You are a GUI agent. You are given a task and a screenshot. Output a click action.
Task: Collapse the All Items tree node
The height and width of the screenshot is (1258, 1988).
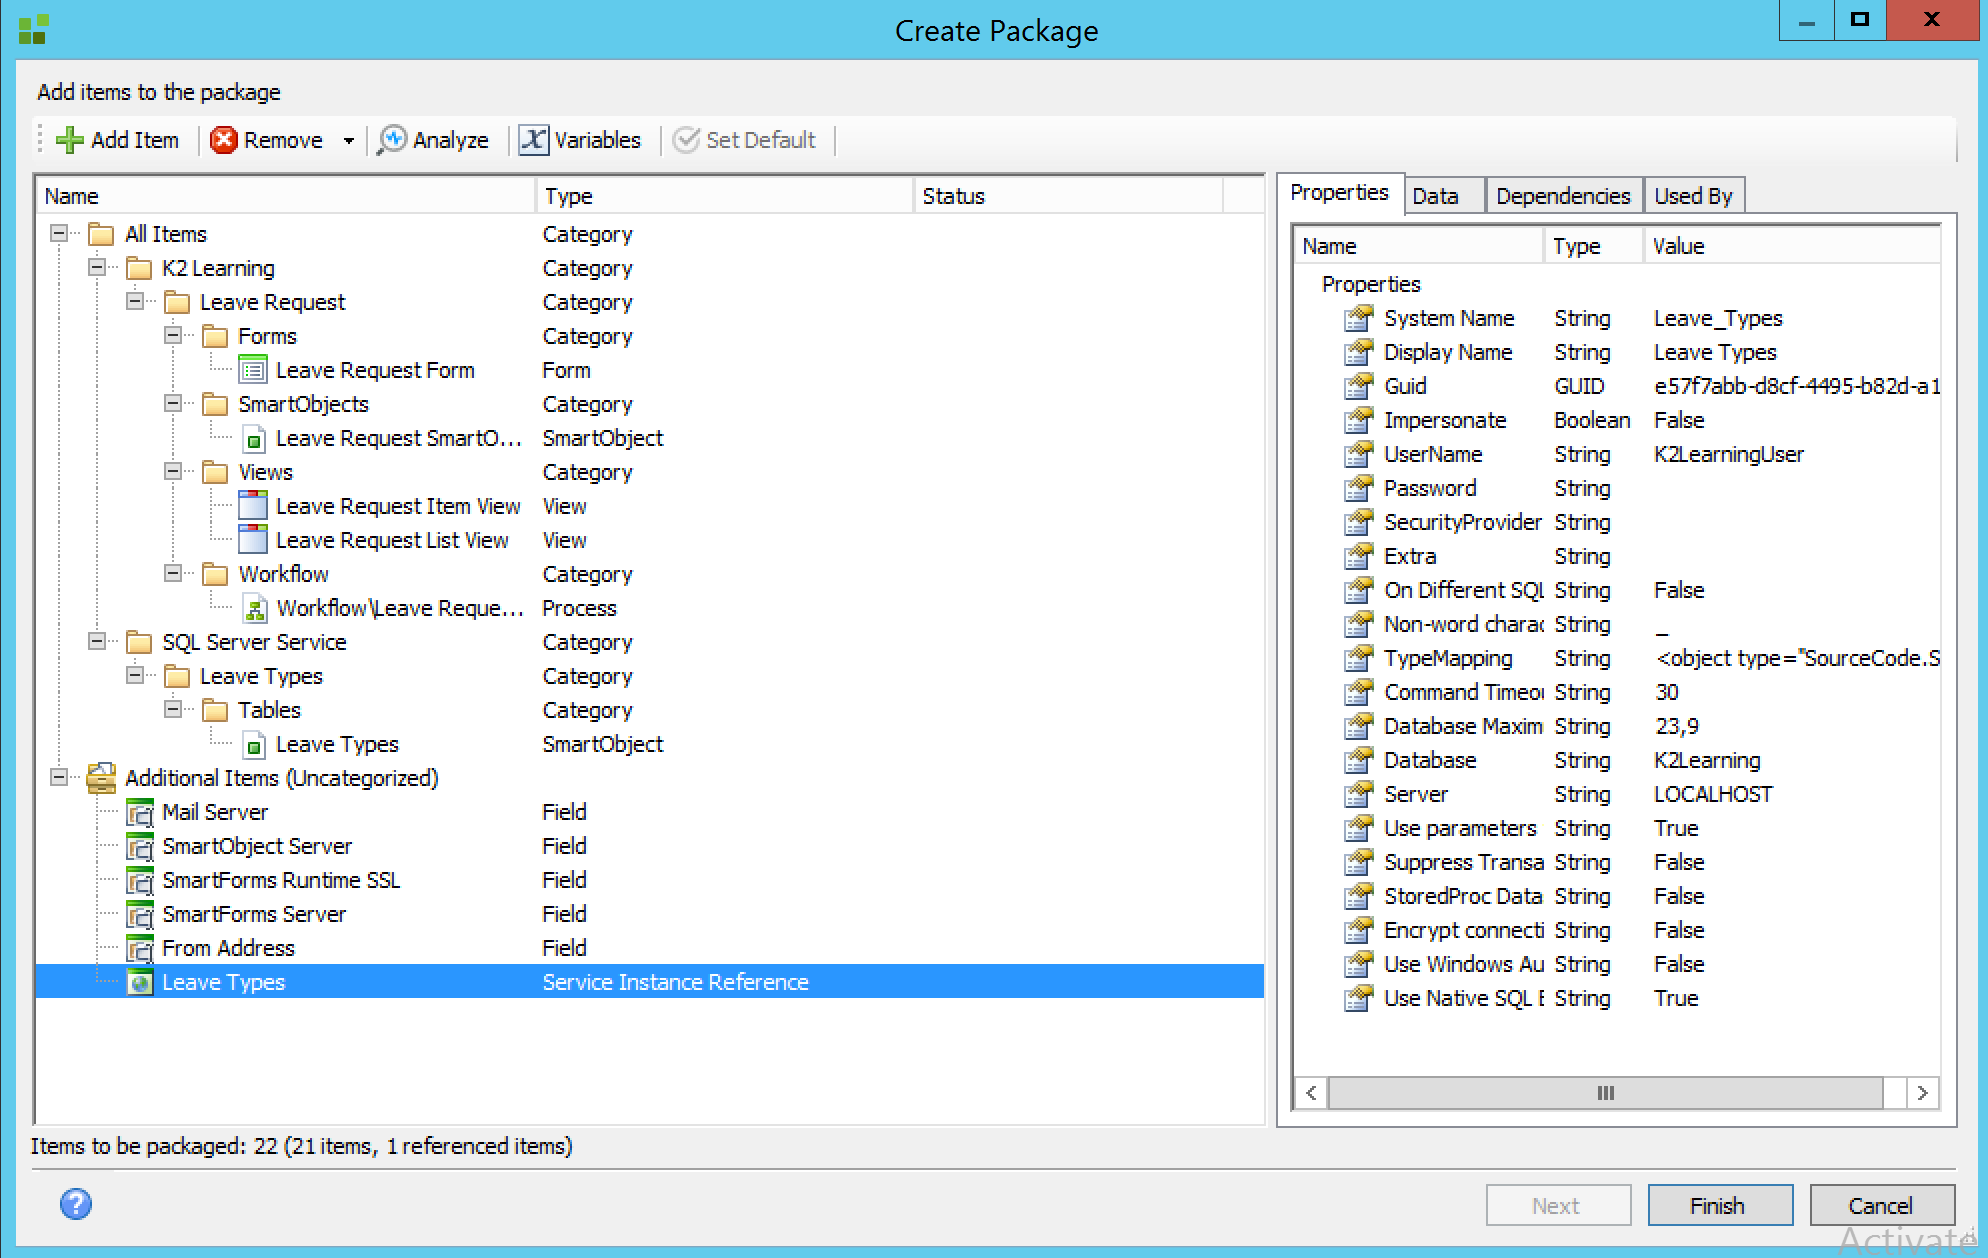click(60, 233)
